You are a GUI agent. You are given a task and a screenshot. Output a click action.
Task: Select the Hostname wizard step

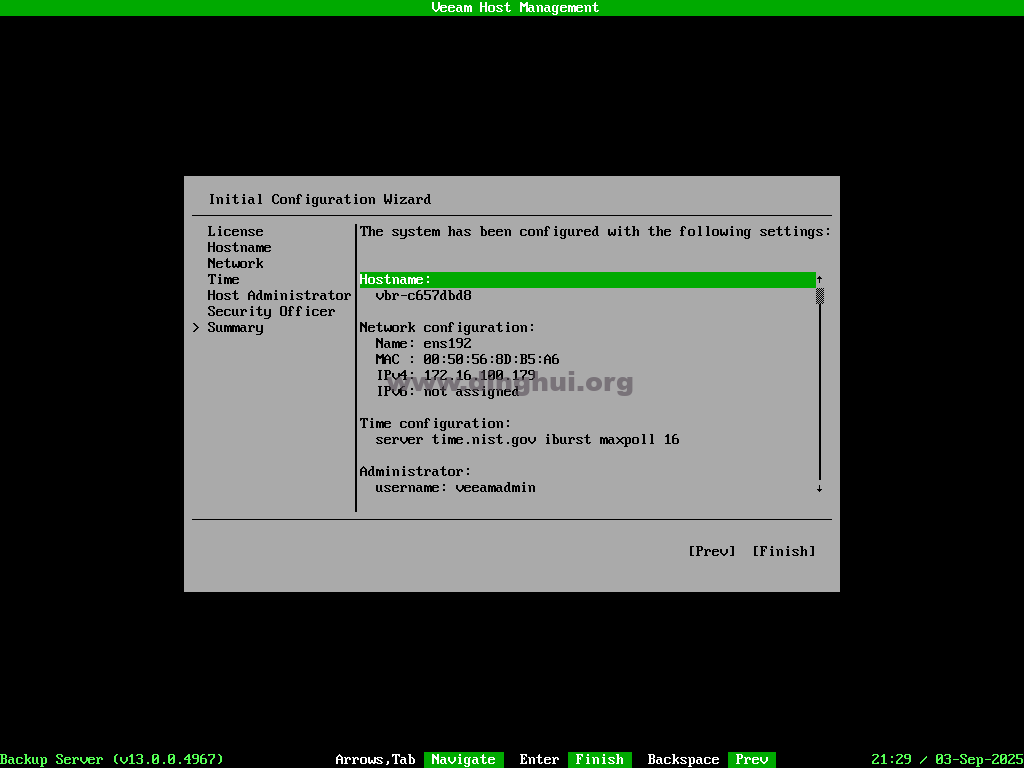click(x=239, y=248)
